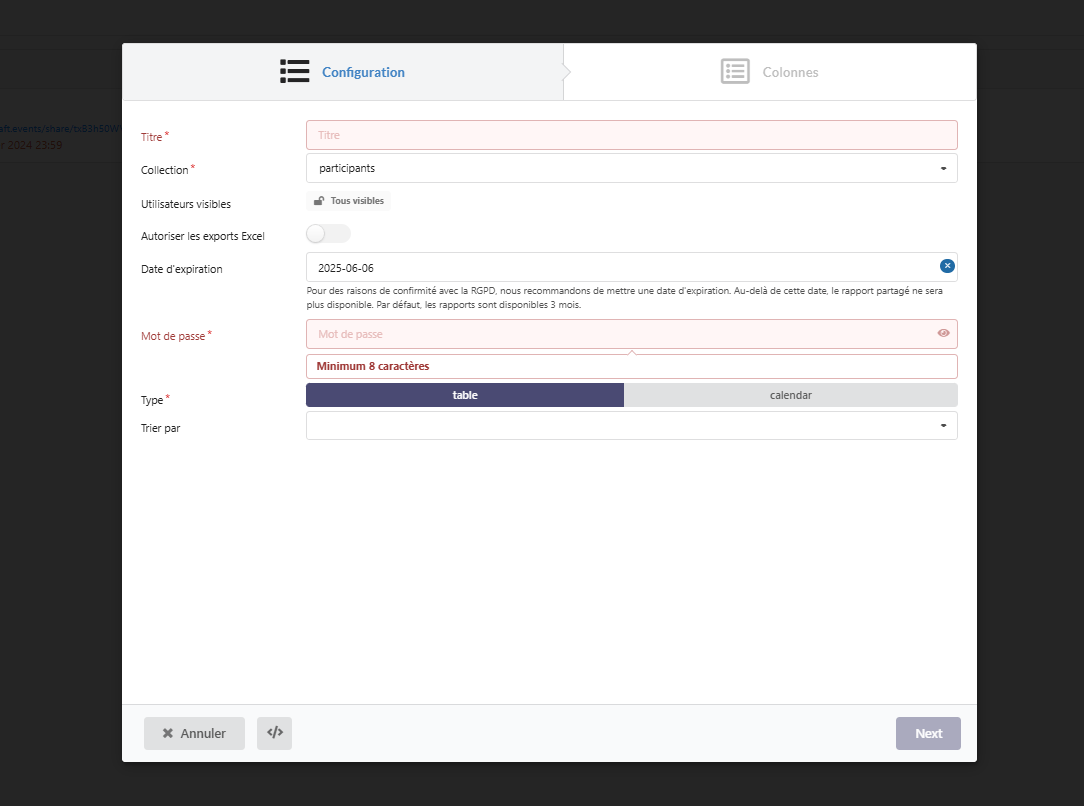Click into the Titre input field
Screen dimensions: 1084x806
click(631, 135)
